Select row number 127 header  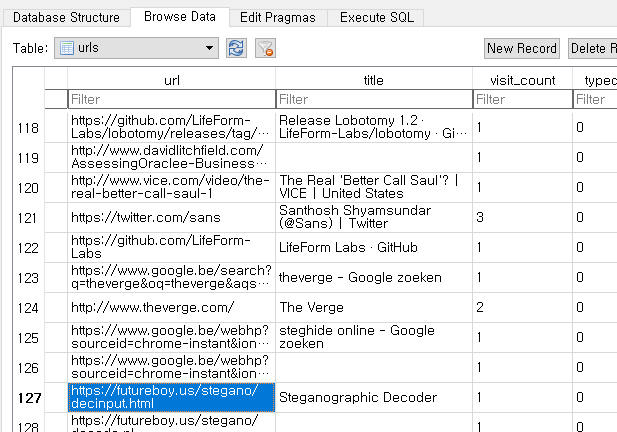[28, 398]
